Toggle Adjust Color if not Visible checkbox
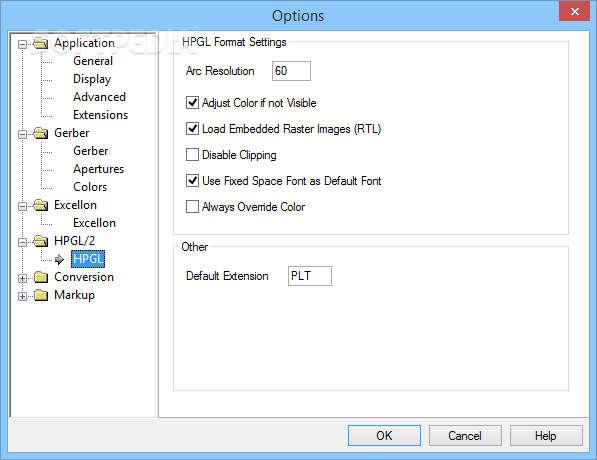Image resolution: width=597 pixels, height=460 pixels. tap(192, 103)
